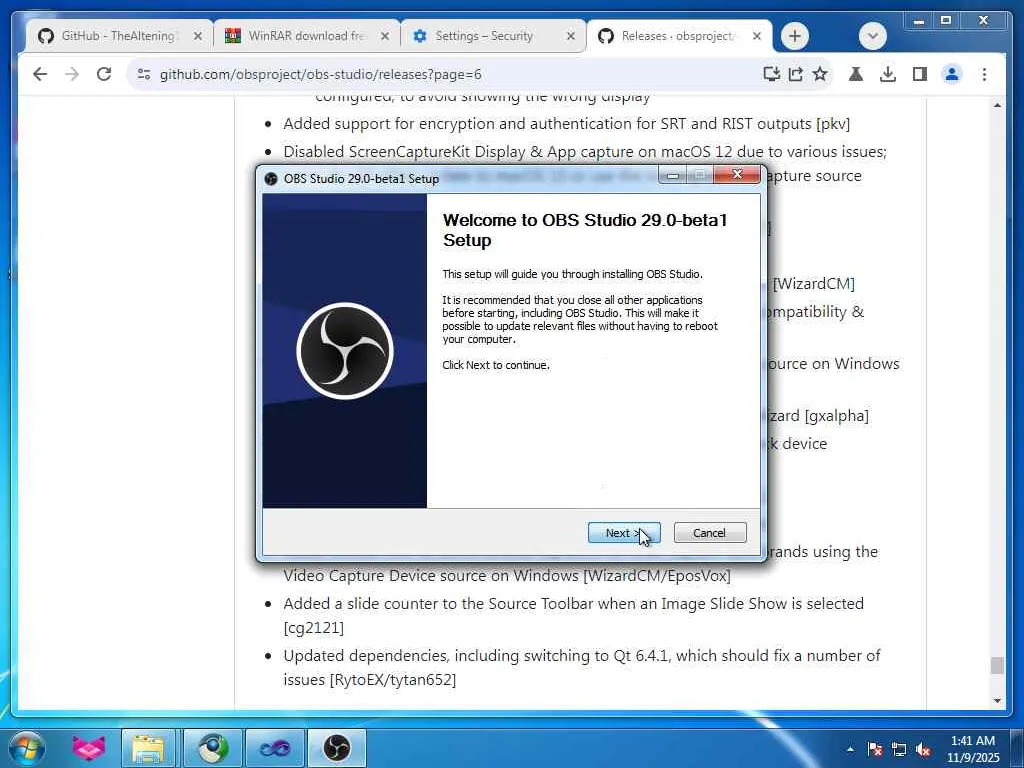Cancel the OBS Studio Setup wizard
Image resolution: width=1024 pixels, height=768 pixels.
(x=709, y=533)
